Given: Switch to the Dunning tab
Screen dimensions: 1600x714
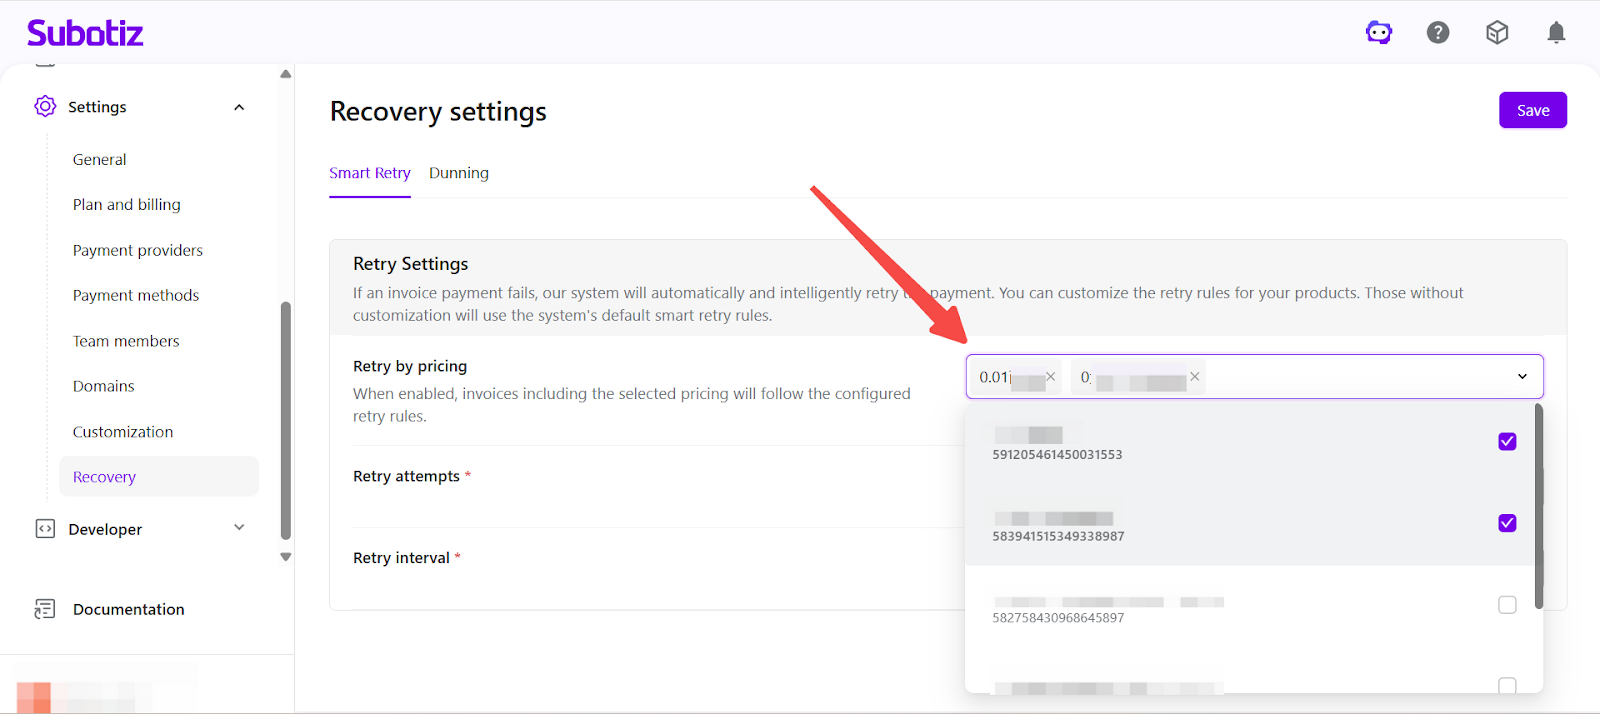Looking at the screenshot, I should [459, 173].
